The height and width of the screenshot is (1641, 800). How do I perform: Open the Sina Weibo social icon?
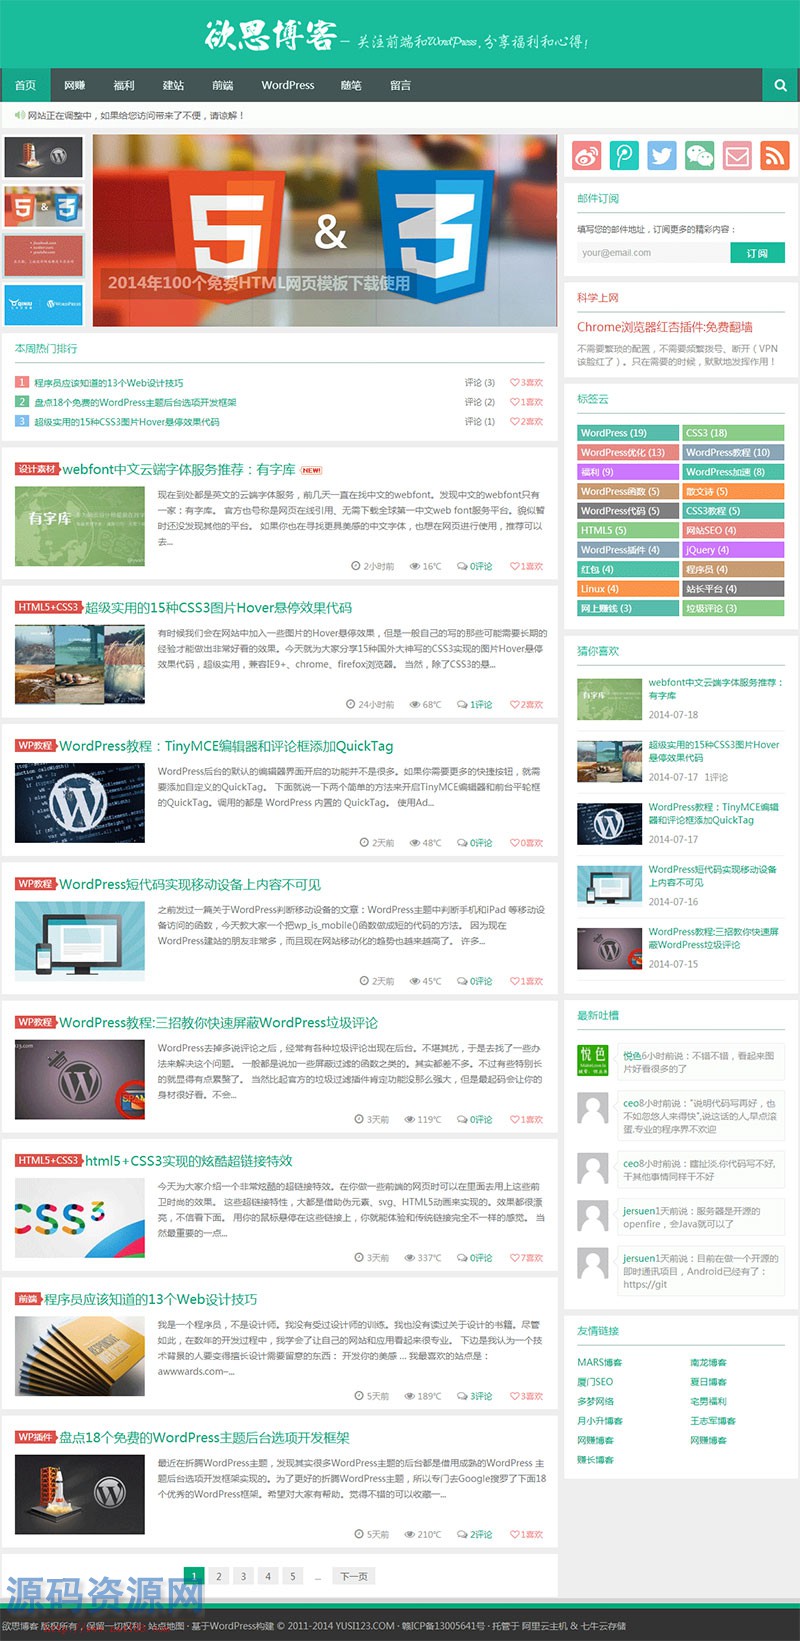[x=587, y=155]
